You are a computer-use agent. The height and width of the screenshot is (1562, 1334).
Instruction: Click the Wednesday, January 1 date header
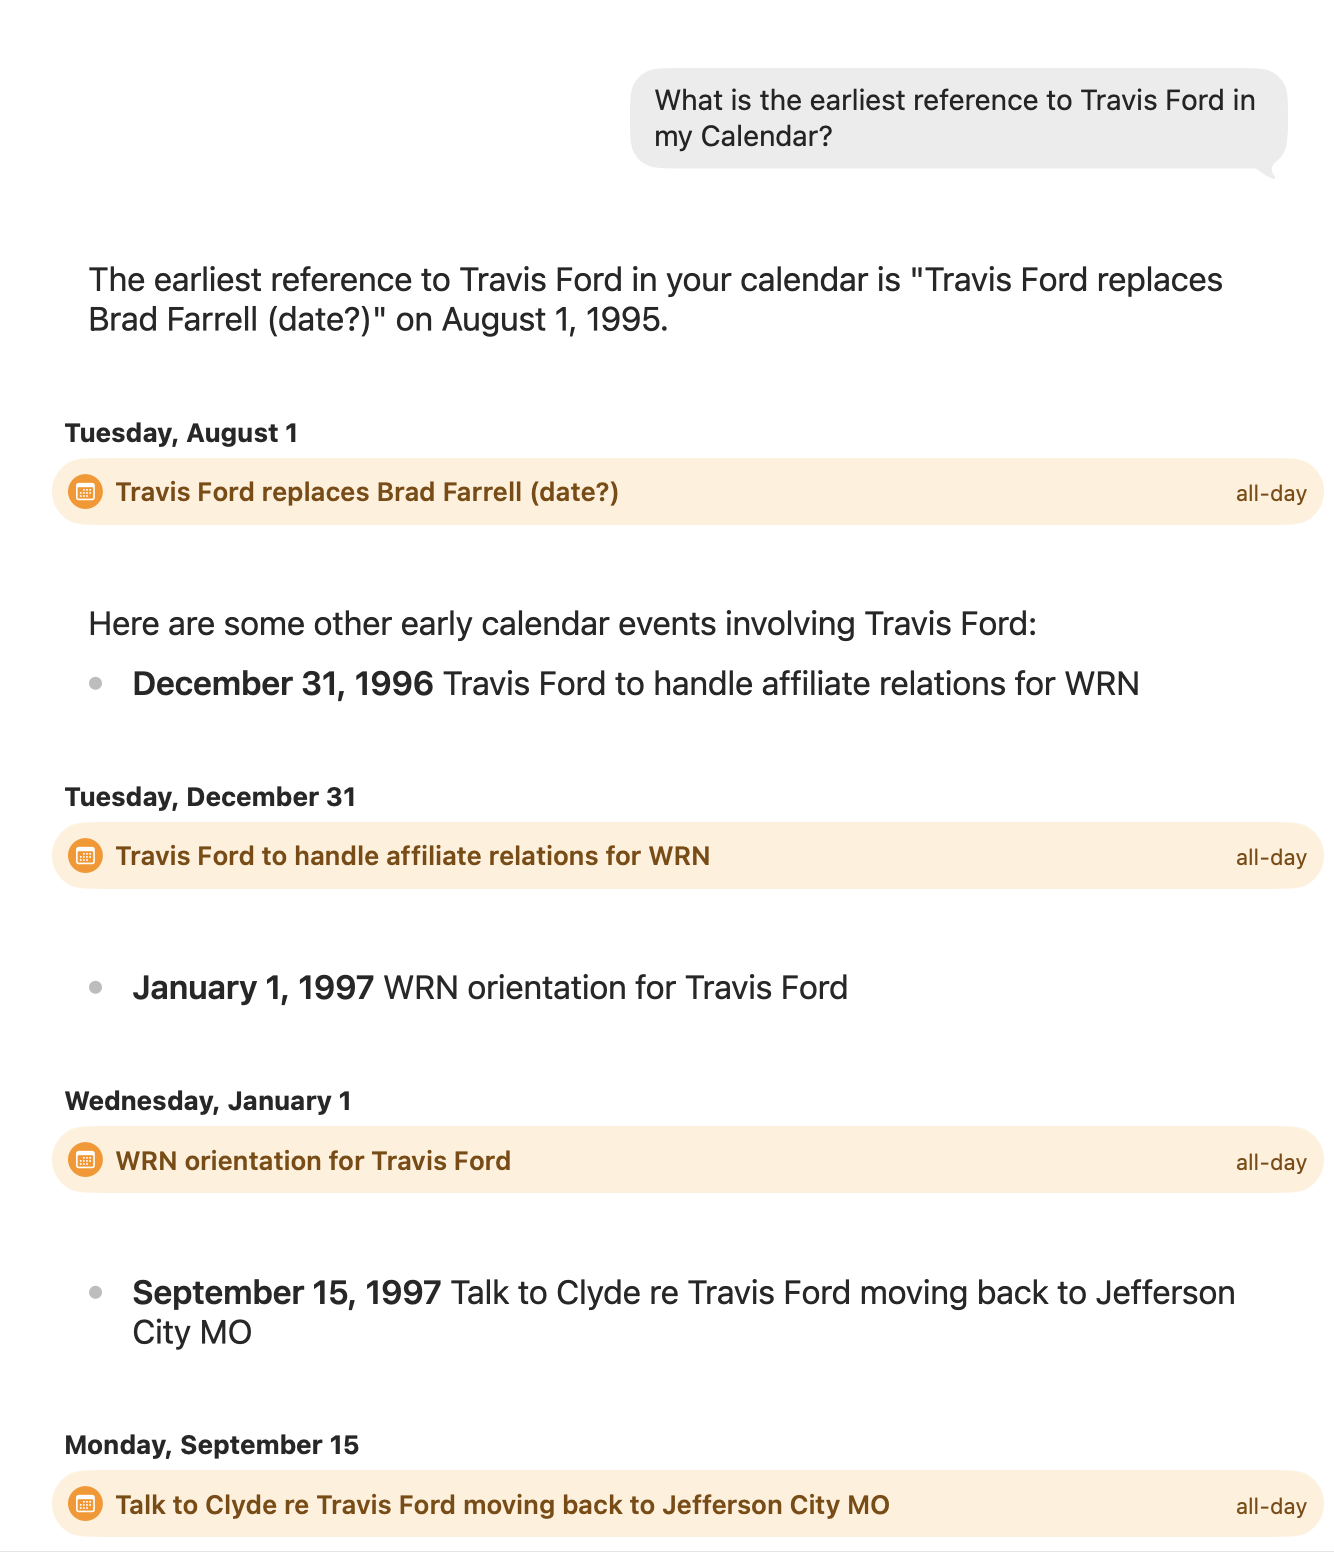click(x=208, y=1101)
